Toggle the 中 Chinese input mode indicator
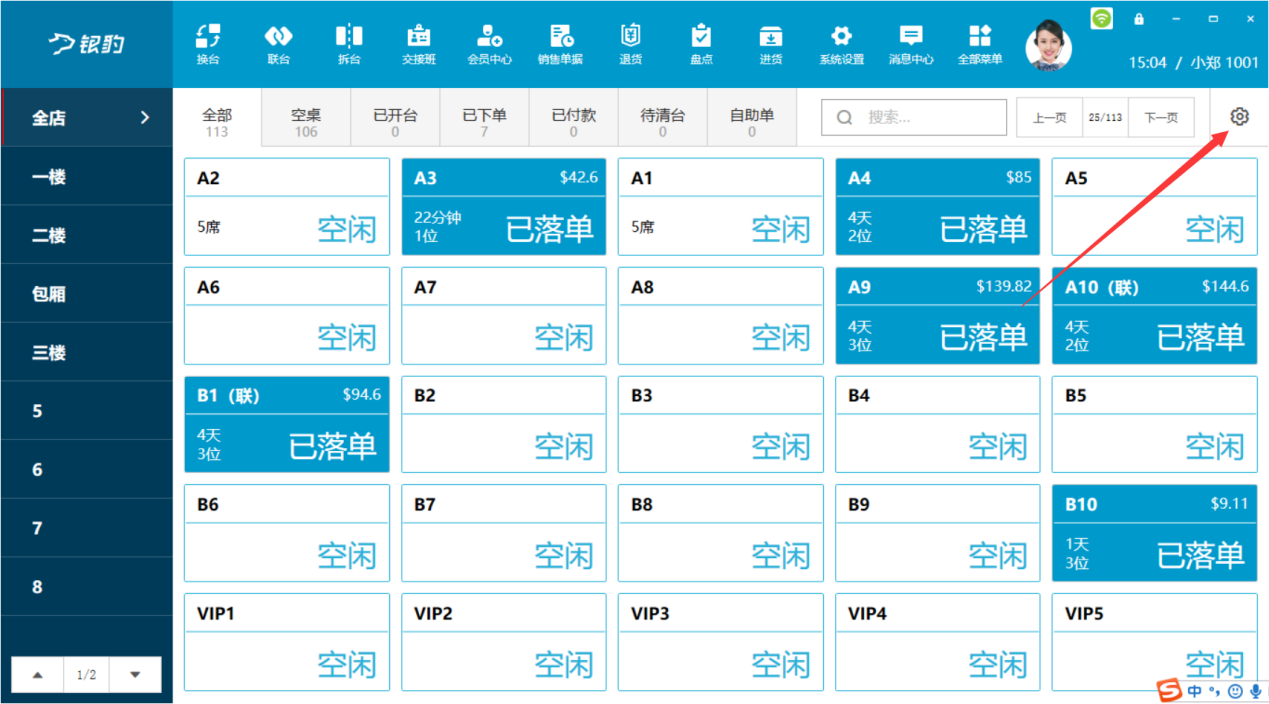The width and height of the screenshot is (1269, 704). coord(1195,691)
